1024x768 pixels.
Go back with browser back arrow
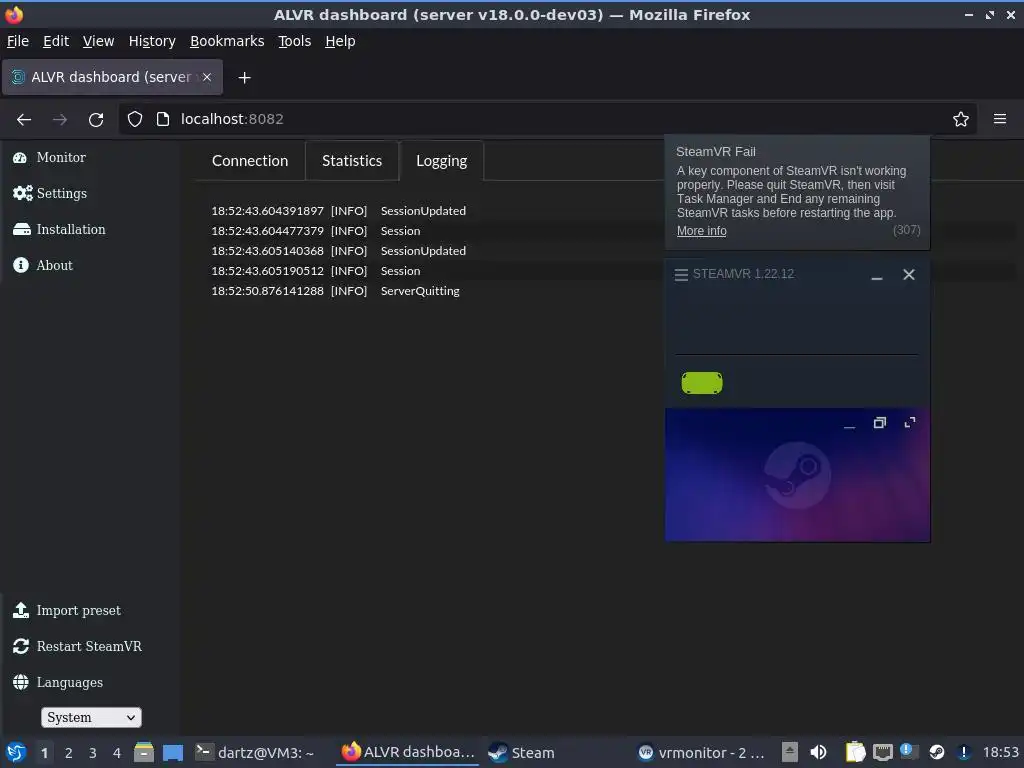[24, 120]
